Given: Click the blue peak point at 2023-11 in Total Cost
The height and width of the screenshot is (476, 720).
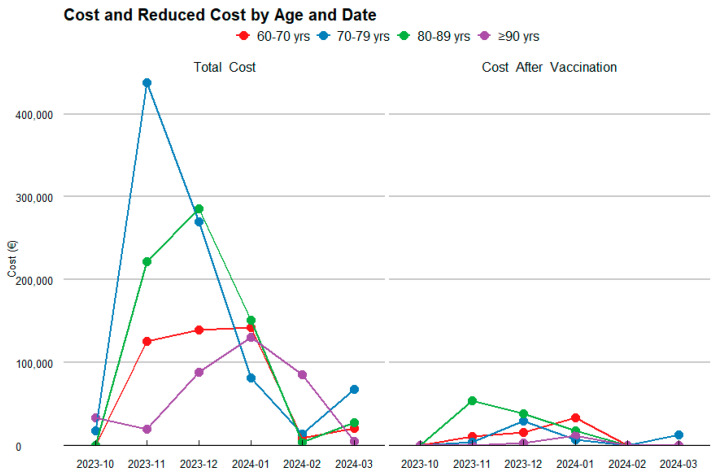Looking at the screenshot, I should 147,83.
